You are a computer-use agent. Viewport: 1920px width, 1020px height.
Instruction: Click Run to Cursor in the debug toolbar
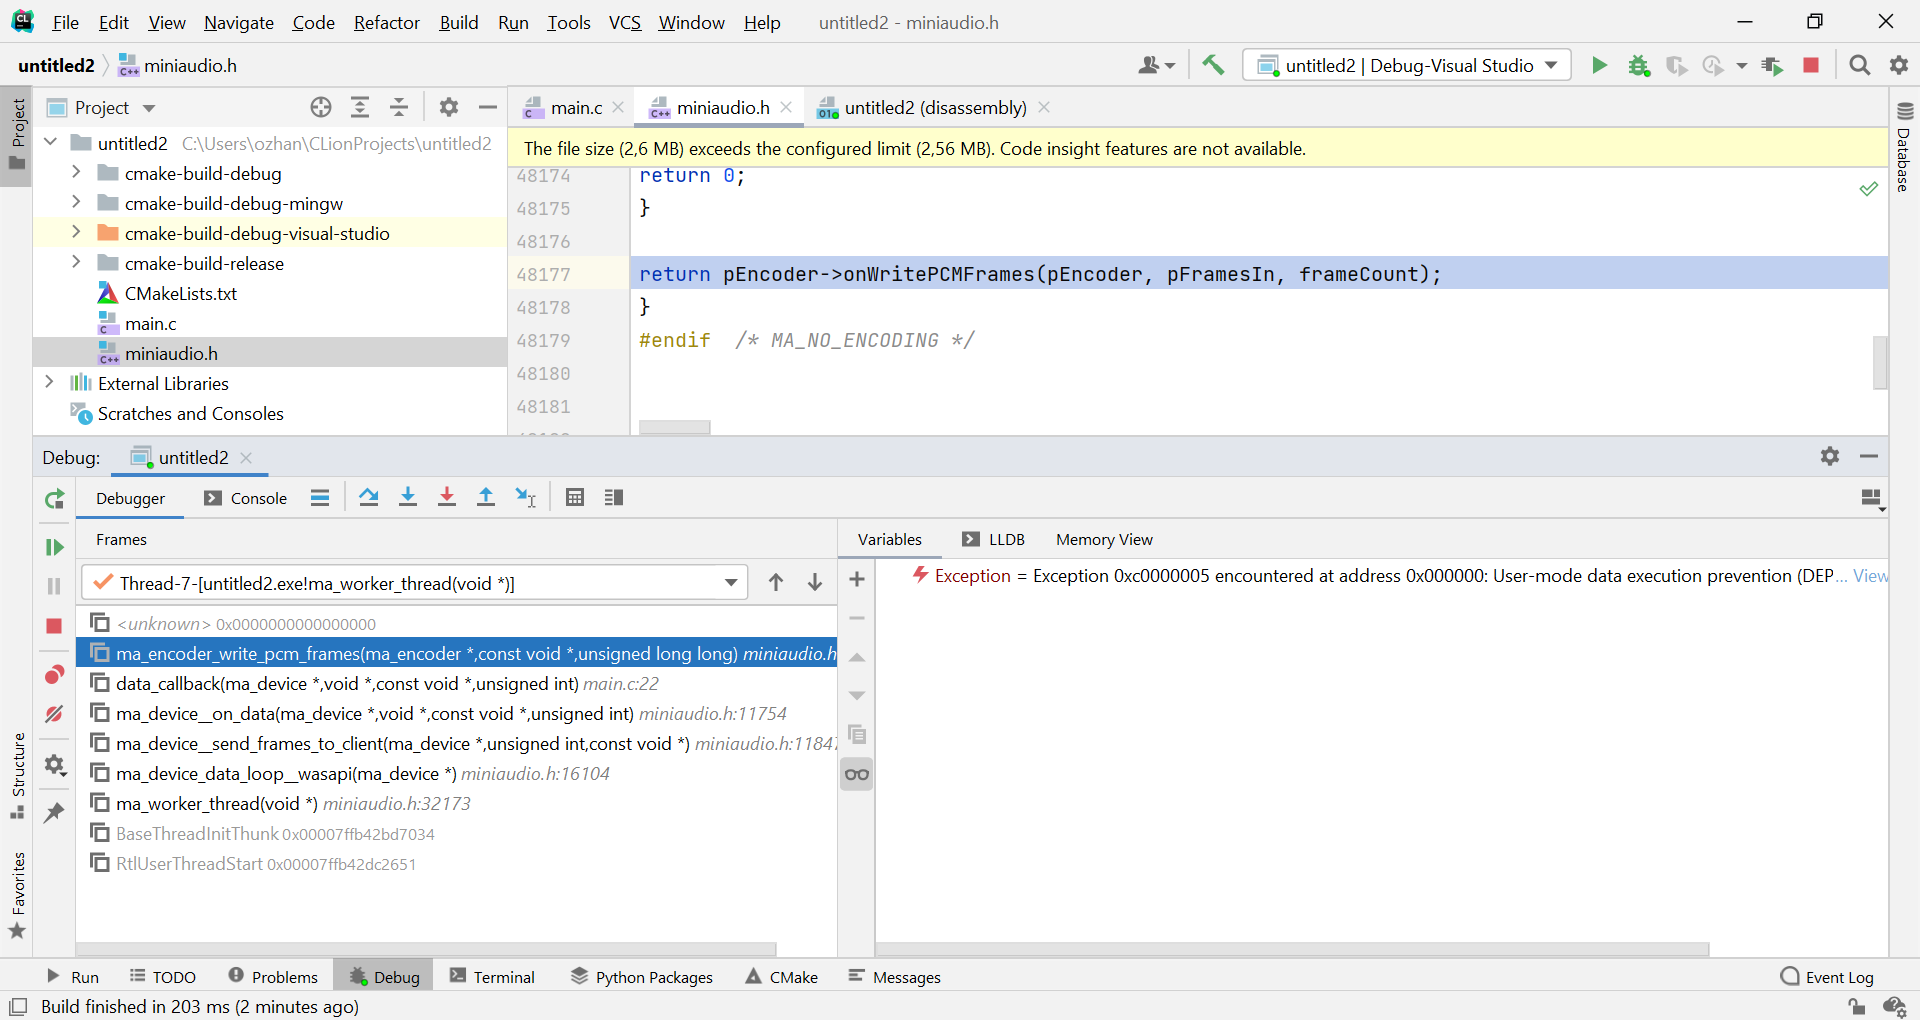pos(527,497)
